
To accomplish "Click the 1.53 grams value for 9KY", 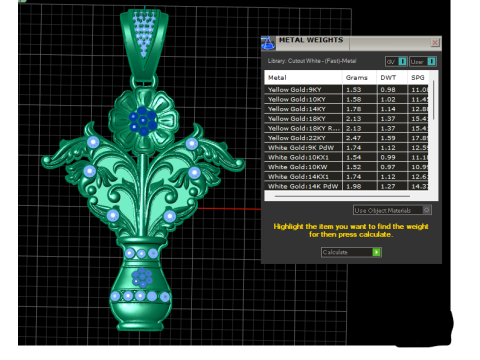I will 354,90.
